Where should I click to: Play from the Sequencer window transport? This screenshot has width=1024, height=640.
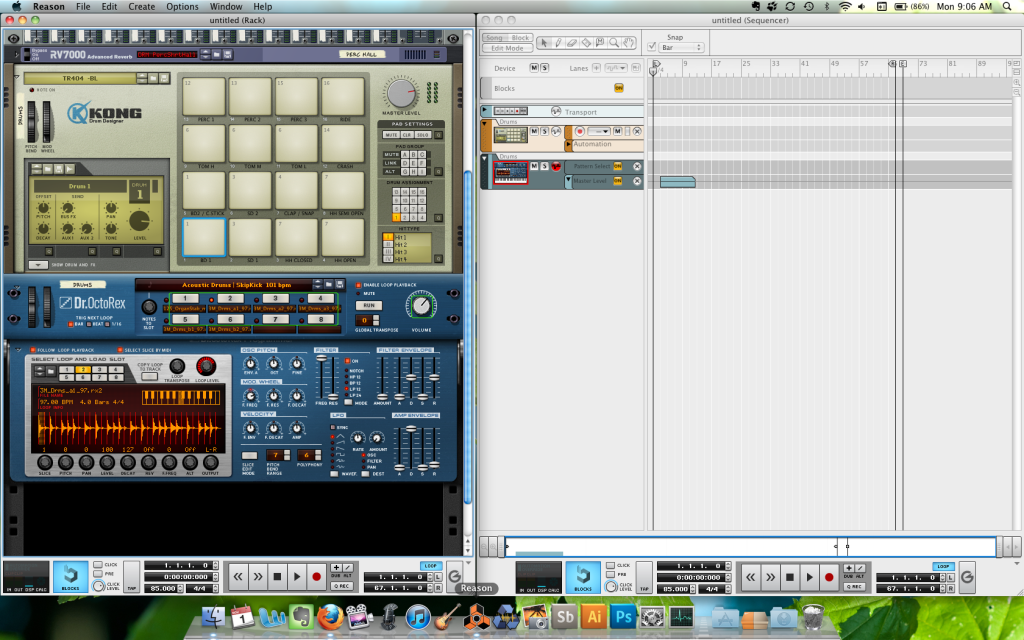809,577
